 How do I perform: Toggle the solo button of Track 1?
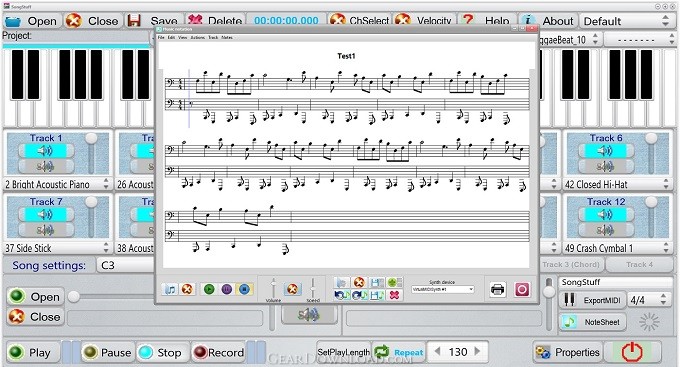(x=46, y=166)
